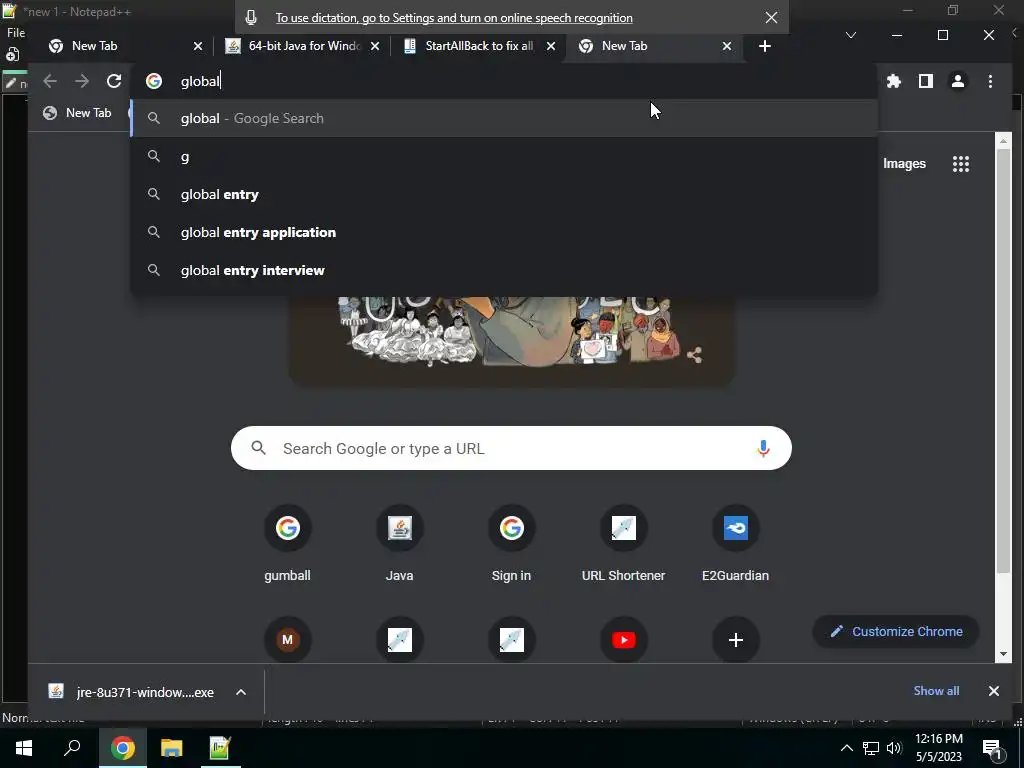1024x768 pixels.
Task: Click the back navigation arrow
Action: 50,81
